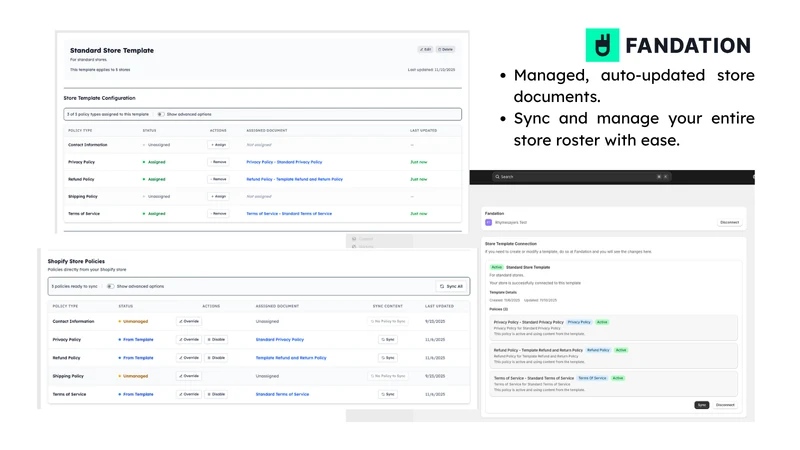Assign a document to Shipping Policy
Image resolution: width=800 pixels, height=450 pixels.
coord(218,196)
